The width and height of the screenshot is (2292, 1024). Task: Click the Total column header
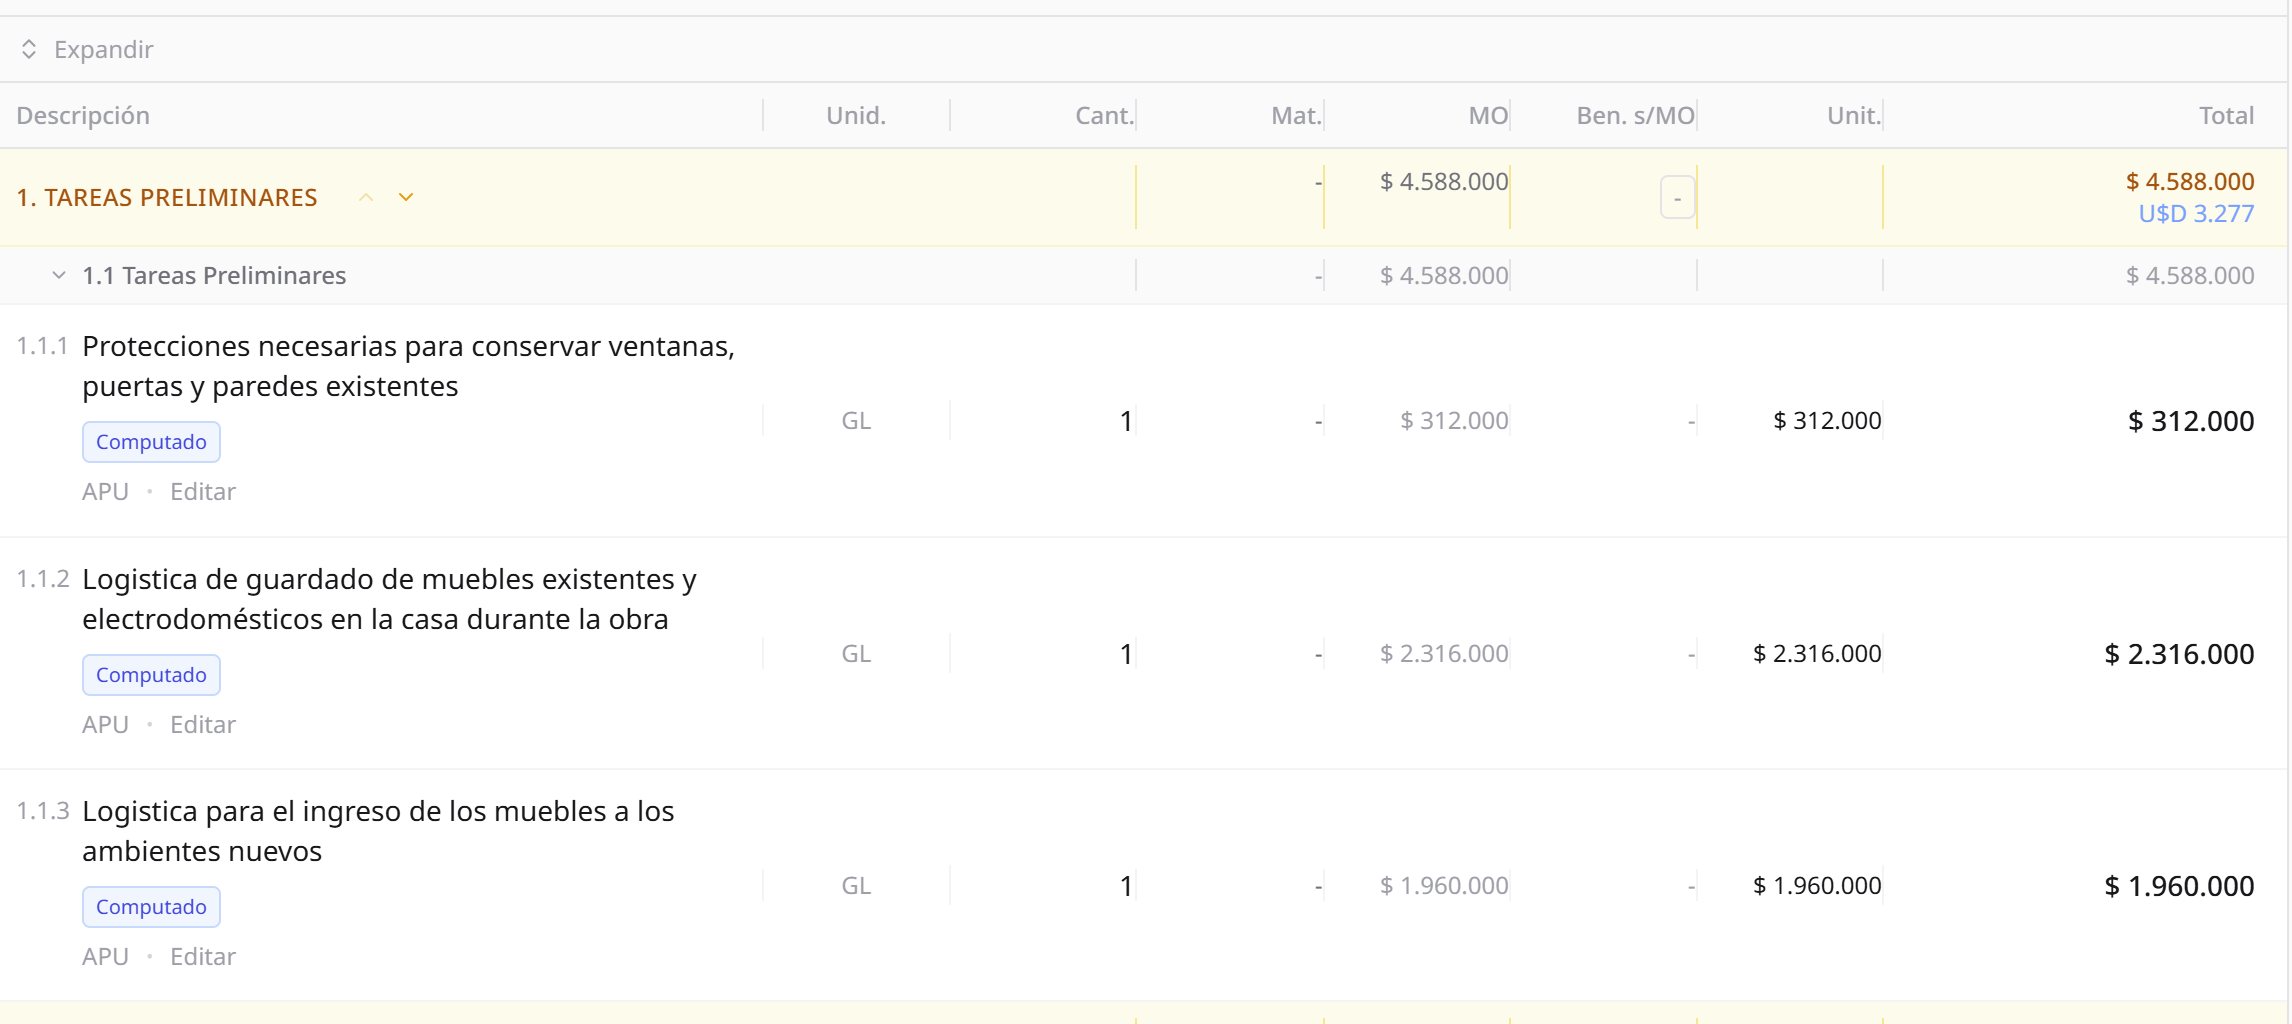tap(2226, 115)
